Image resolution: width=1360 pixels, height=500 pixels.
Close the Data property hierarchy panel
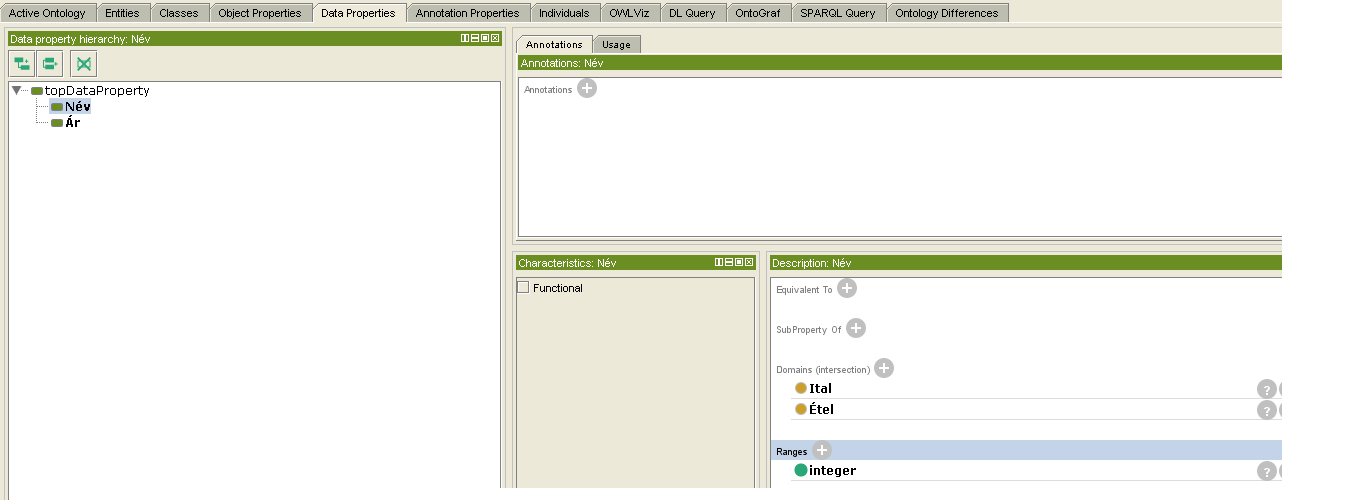pos(495,38)
